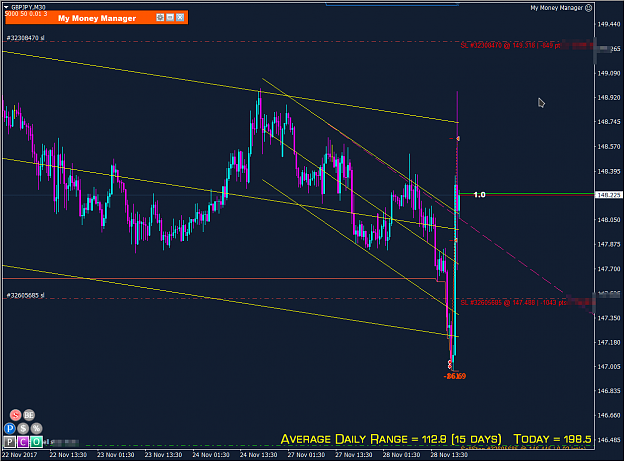Image resolution: width=625 pixels, height=462 pixels.
Task: Click the 28 Nov 13:30 time axis label
Action: pos(449,455)
